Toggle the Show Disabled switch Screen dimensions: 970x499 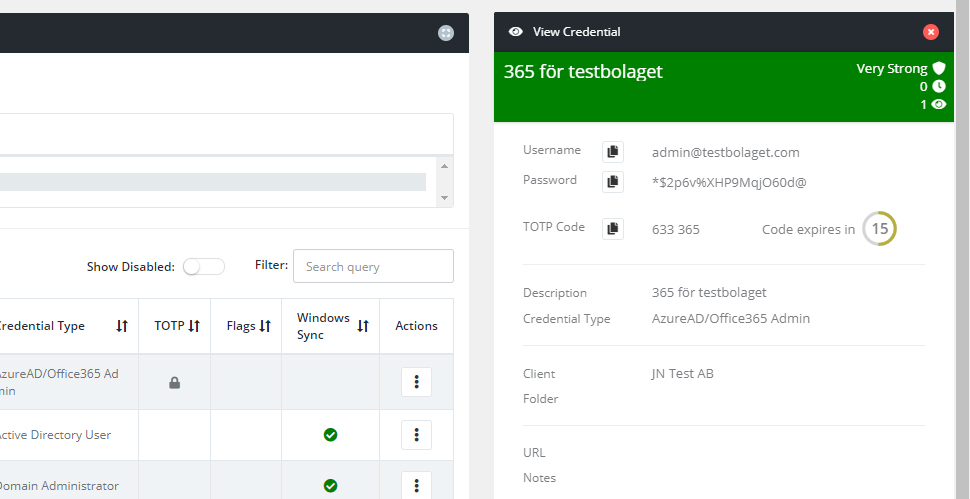(204, 267)
